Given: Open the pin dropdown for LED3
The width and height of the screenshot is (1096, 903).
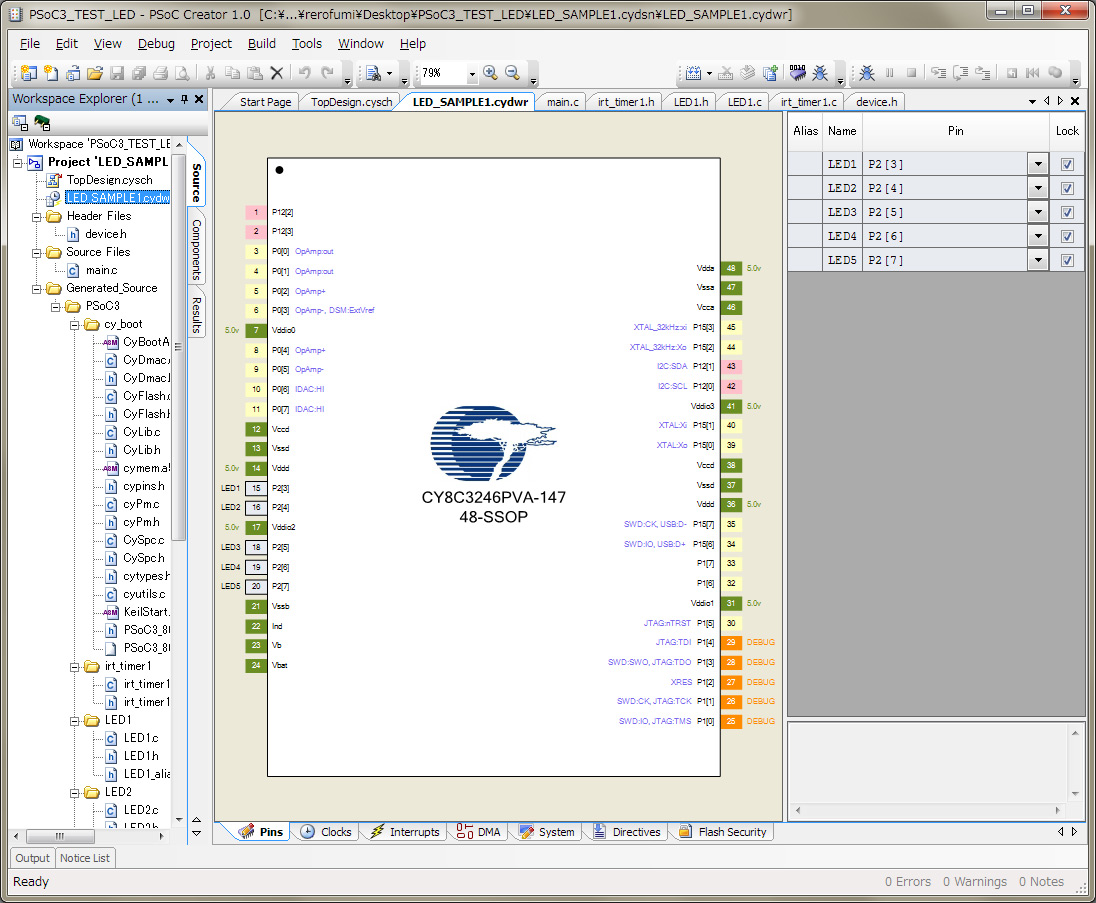Looking at the screenshot, I should [1038, 212].
